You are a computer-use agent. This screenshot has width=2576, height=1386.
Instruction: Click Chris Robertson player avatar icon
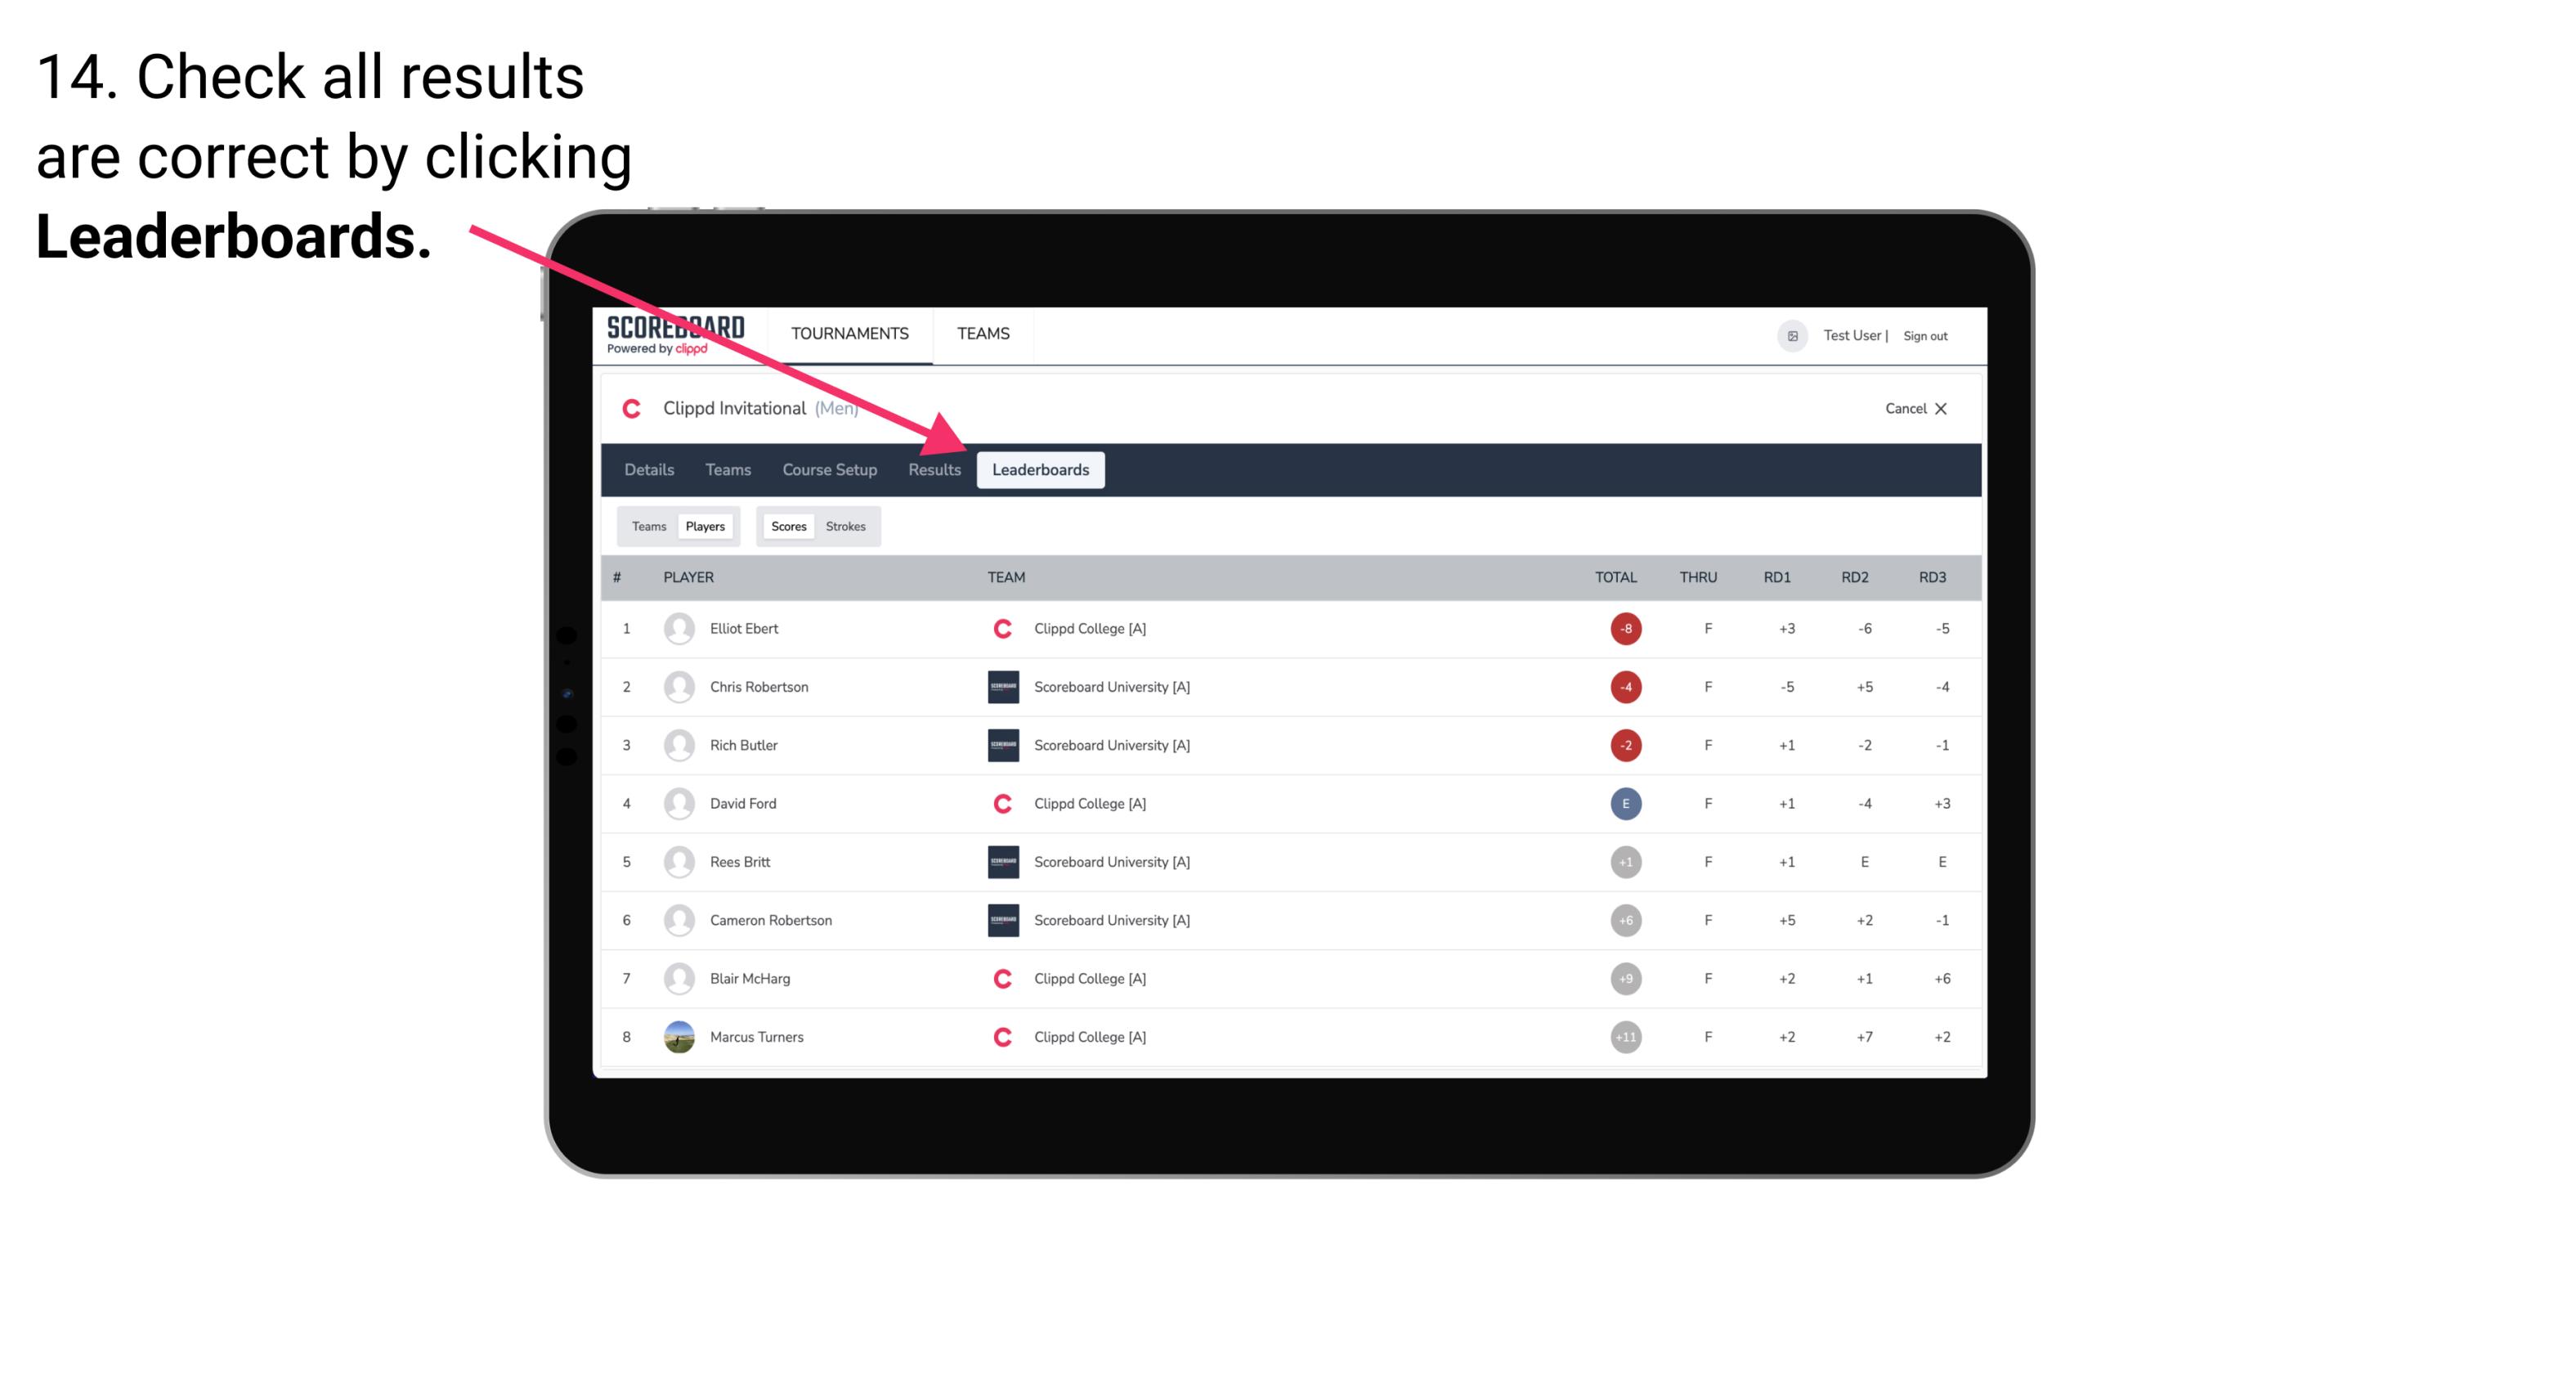pos(677,686)
